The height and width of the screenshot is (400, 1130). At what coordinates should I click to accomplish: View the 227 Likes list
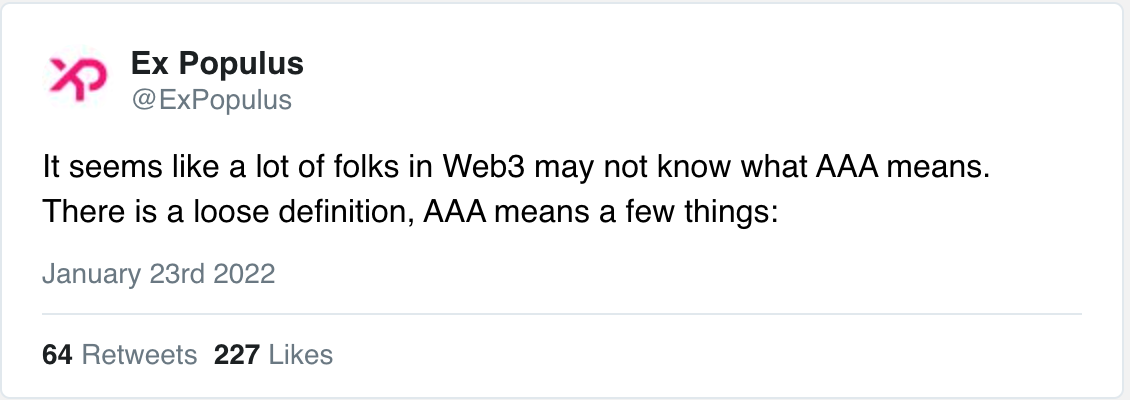pyautogui.click(x=273, y=355)
